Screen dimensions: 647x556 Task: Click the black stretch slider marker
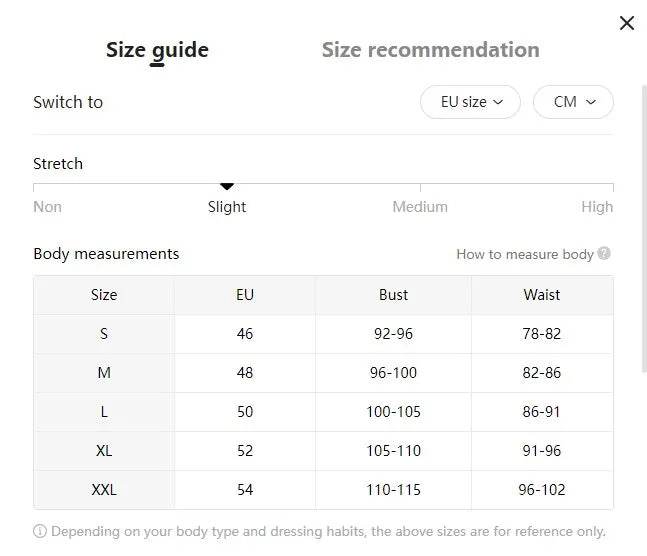point(227,186)
